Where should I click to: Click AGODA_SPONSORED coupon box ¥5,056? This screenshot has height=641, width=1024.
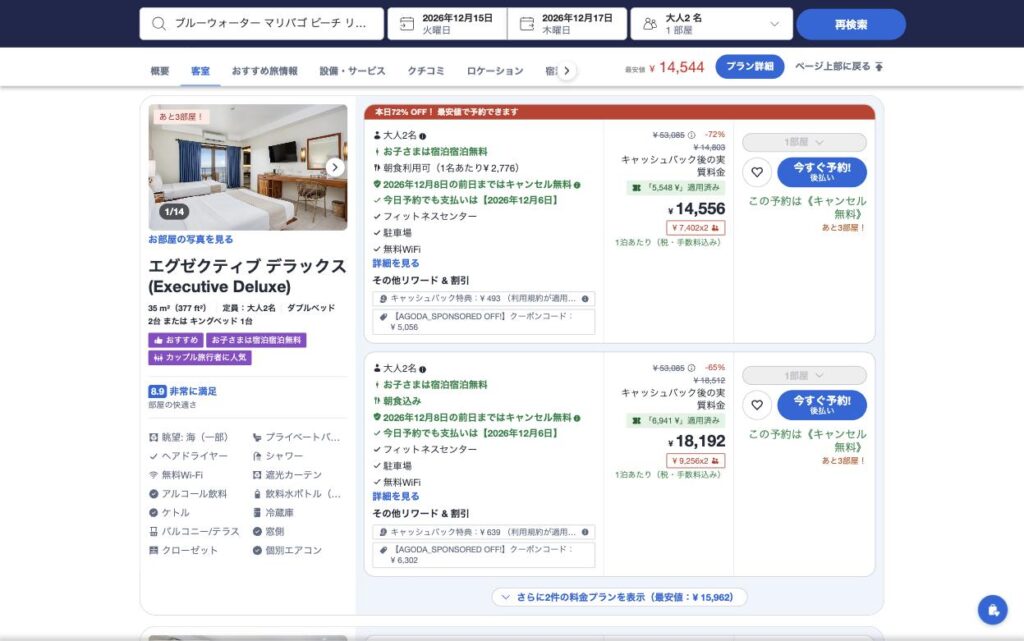[483, 322]
